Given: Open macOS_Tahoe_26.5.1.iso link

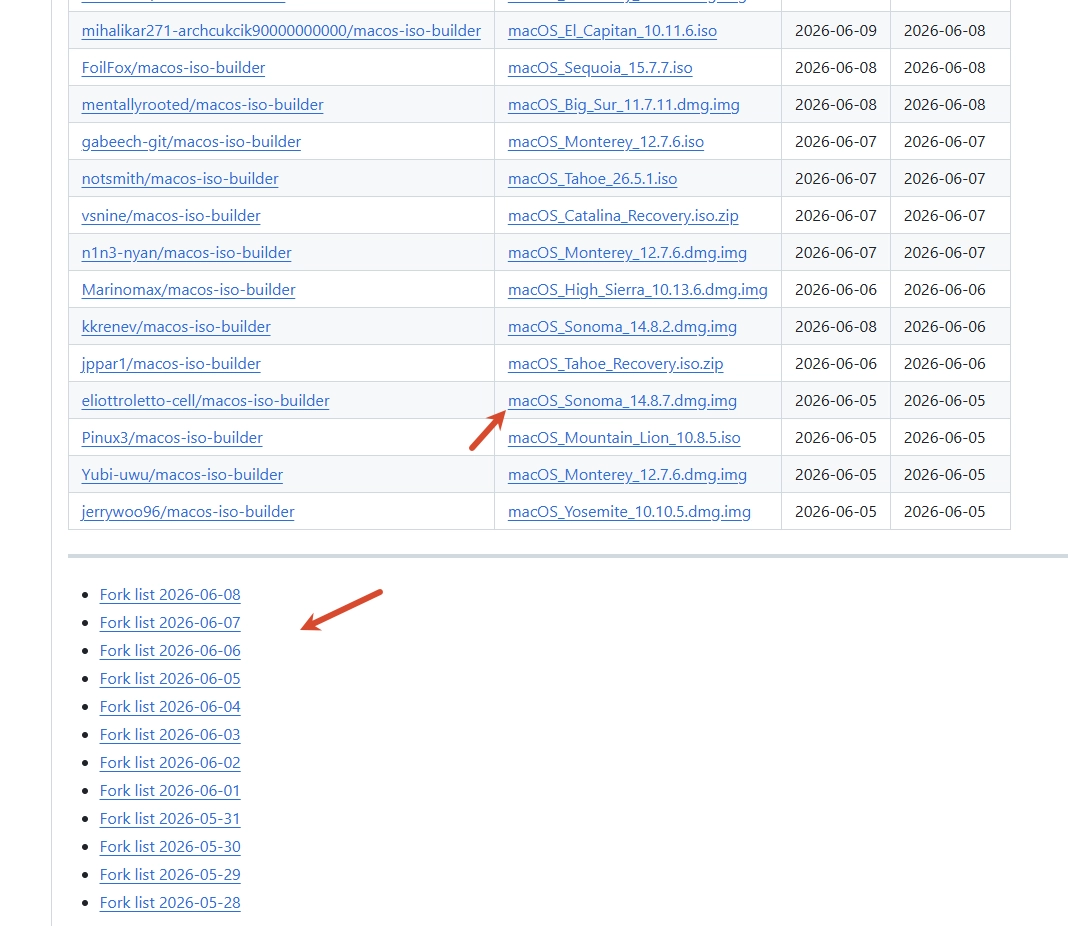Looking at the screenshot, I should (593, 178).
